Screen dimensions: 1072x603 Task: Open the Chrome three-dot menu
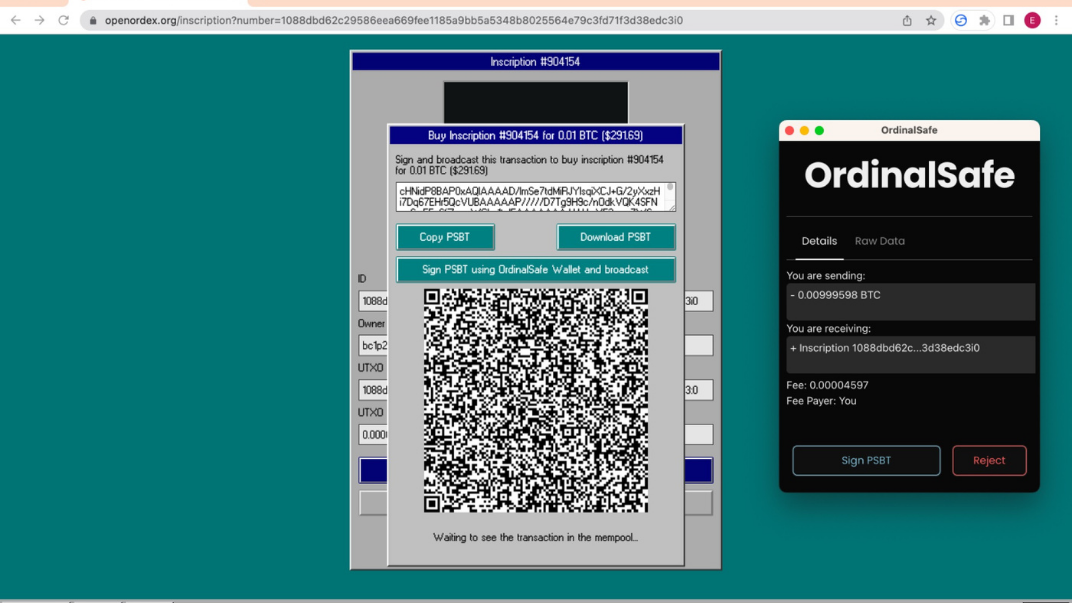pos(1056,21)
